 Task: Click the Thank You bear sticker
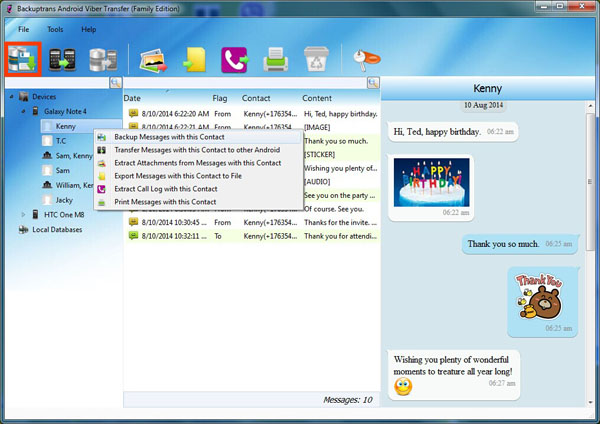pos(540,296)
